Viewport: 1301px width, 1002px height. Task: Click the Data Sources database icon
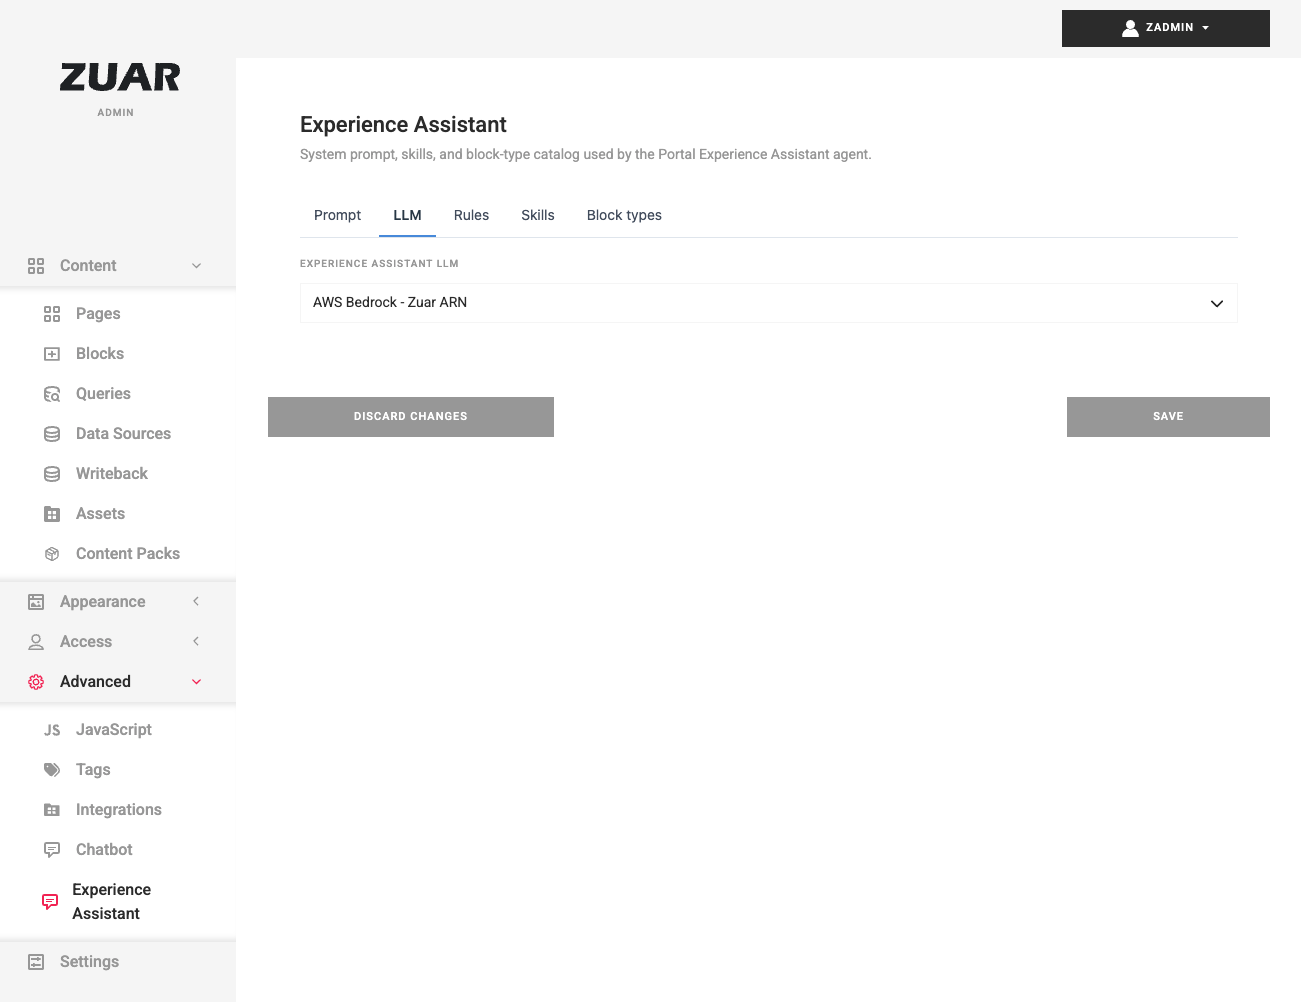pos(52,434)
